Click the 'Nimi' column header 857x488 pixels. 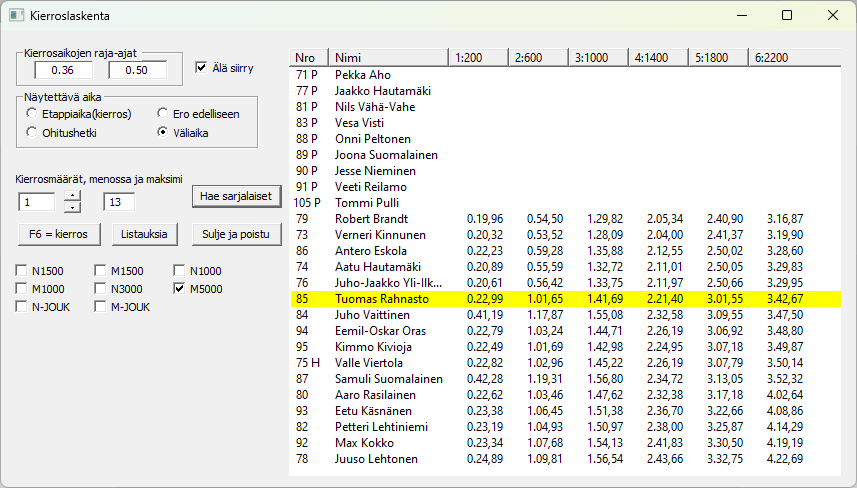pyautogui.click(x=387, y=57)
